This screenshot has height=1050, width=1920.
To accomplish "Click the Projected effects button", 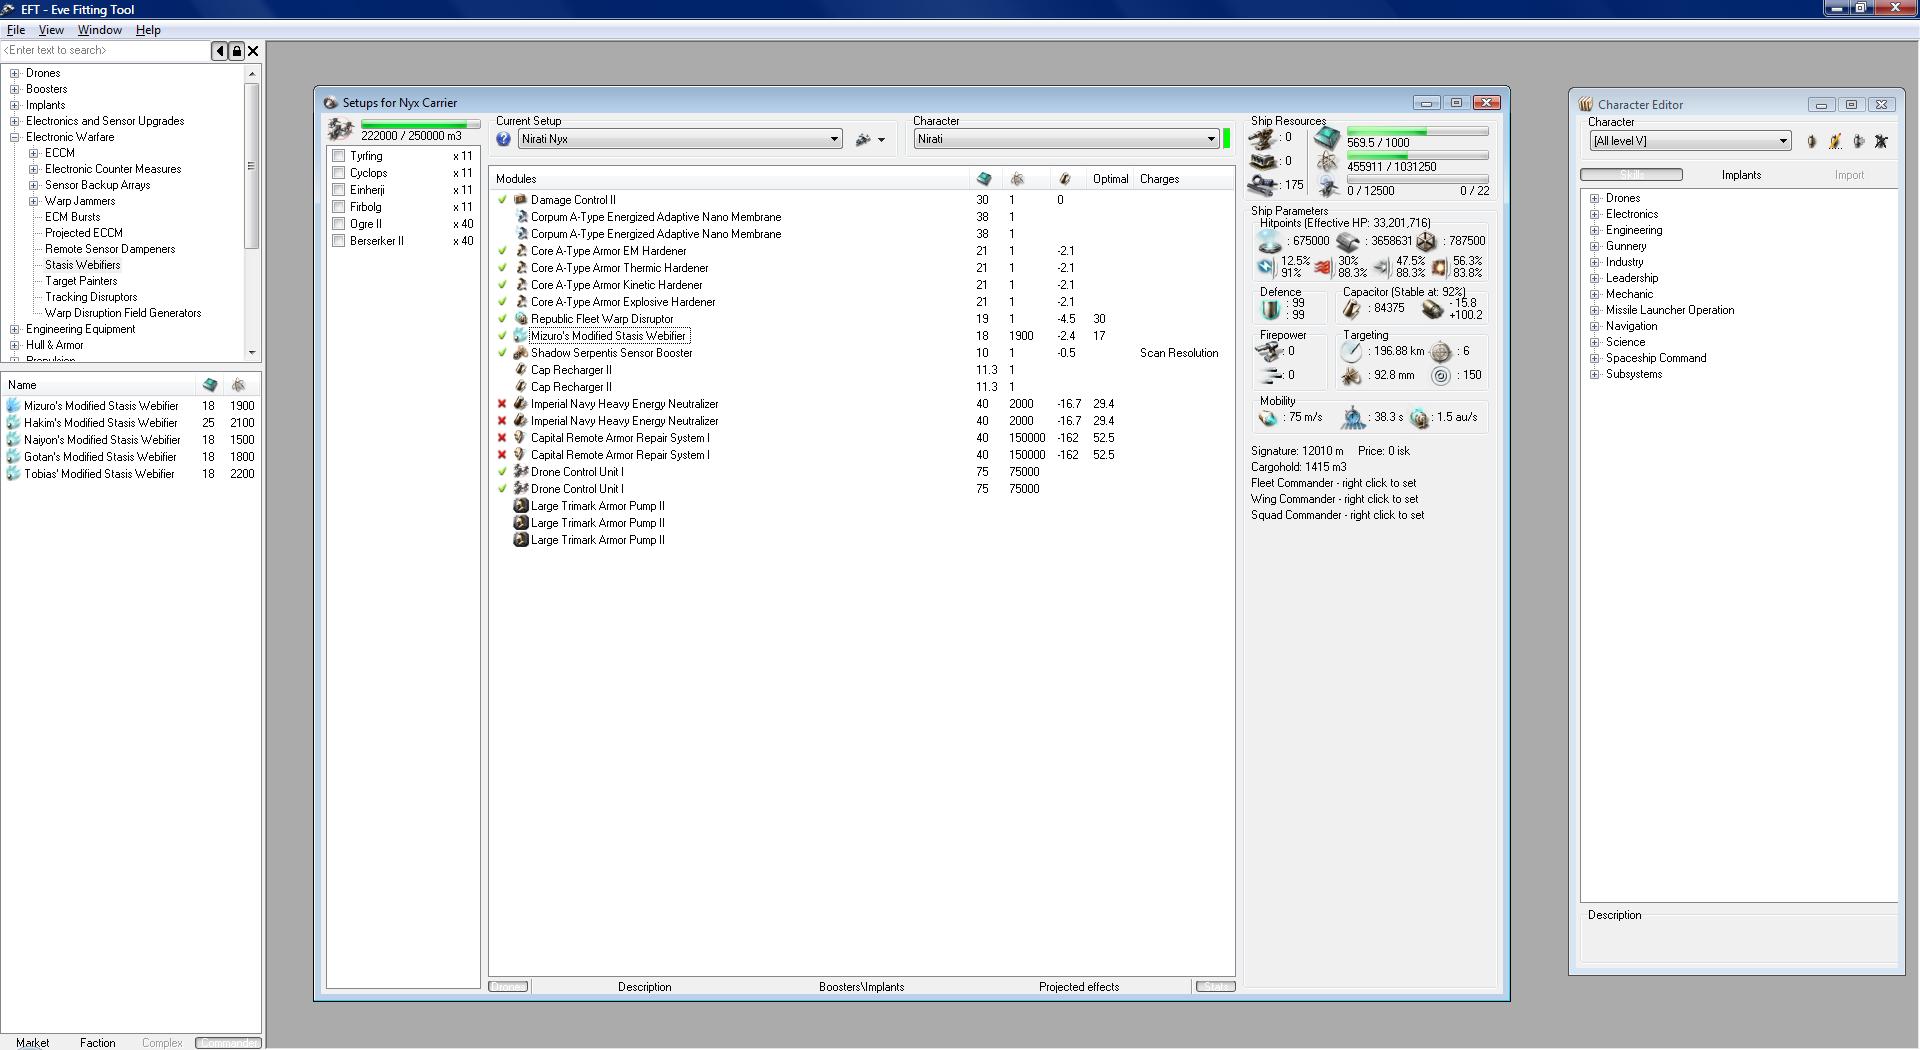I will tap(1078, 987).
